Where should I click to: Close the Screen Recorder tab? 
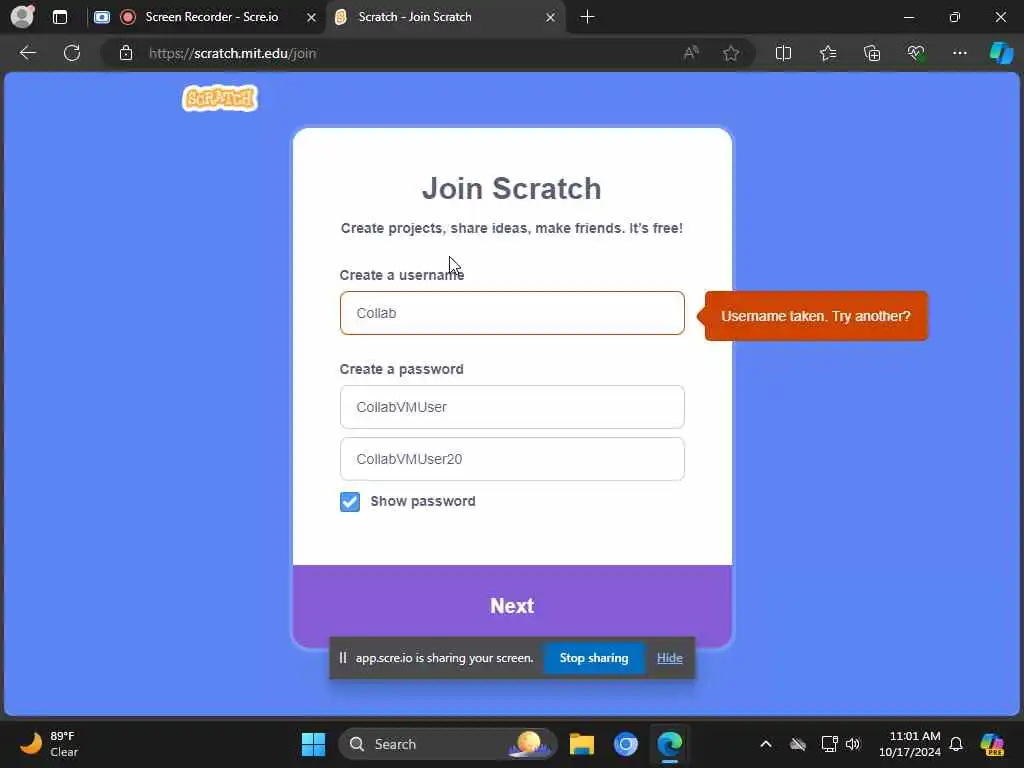coord(312,17)
